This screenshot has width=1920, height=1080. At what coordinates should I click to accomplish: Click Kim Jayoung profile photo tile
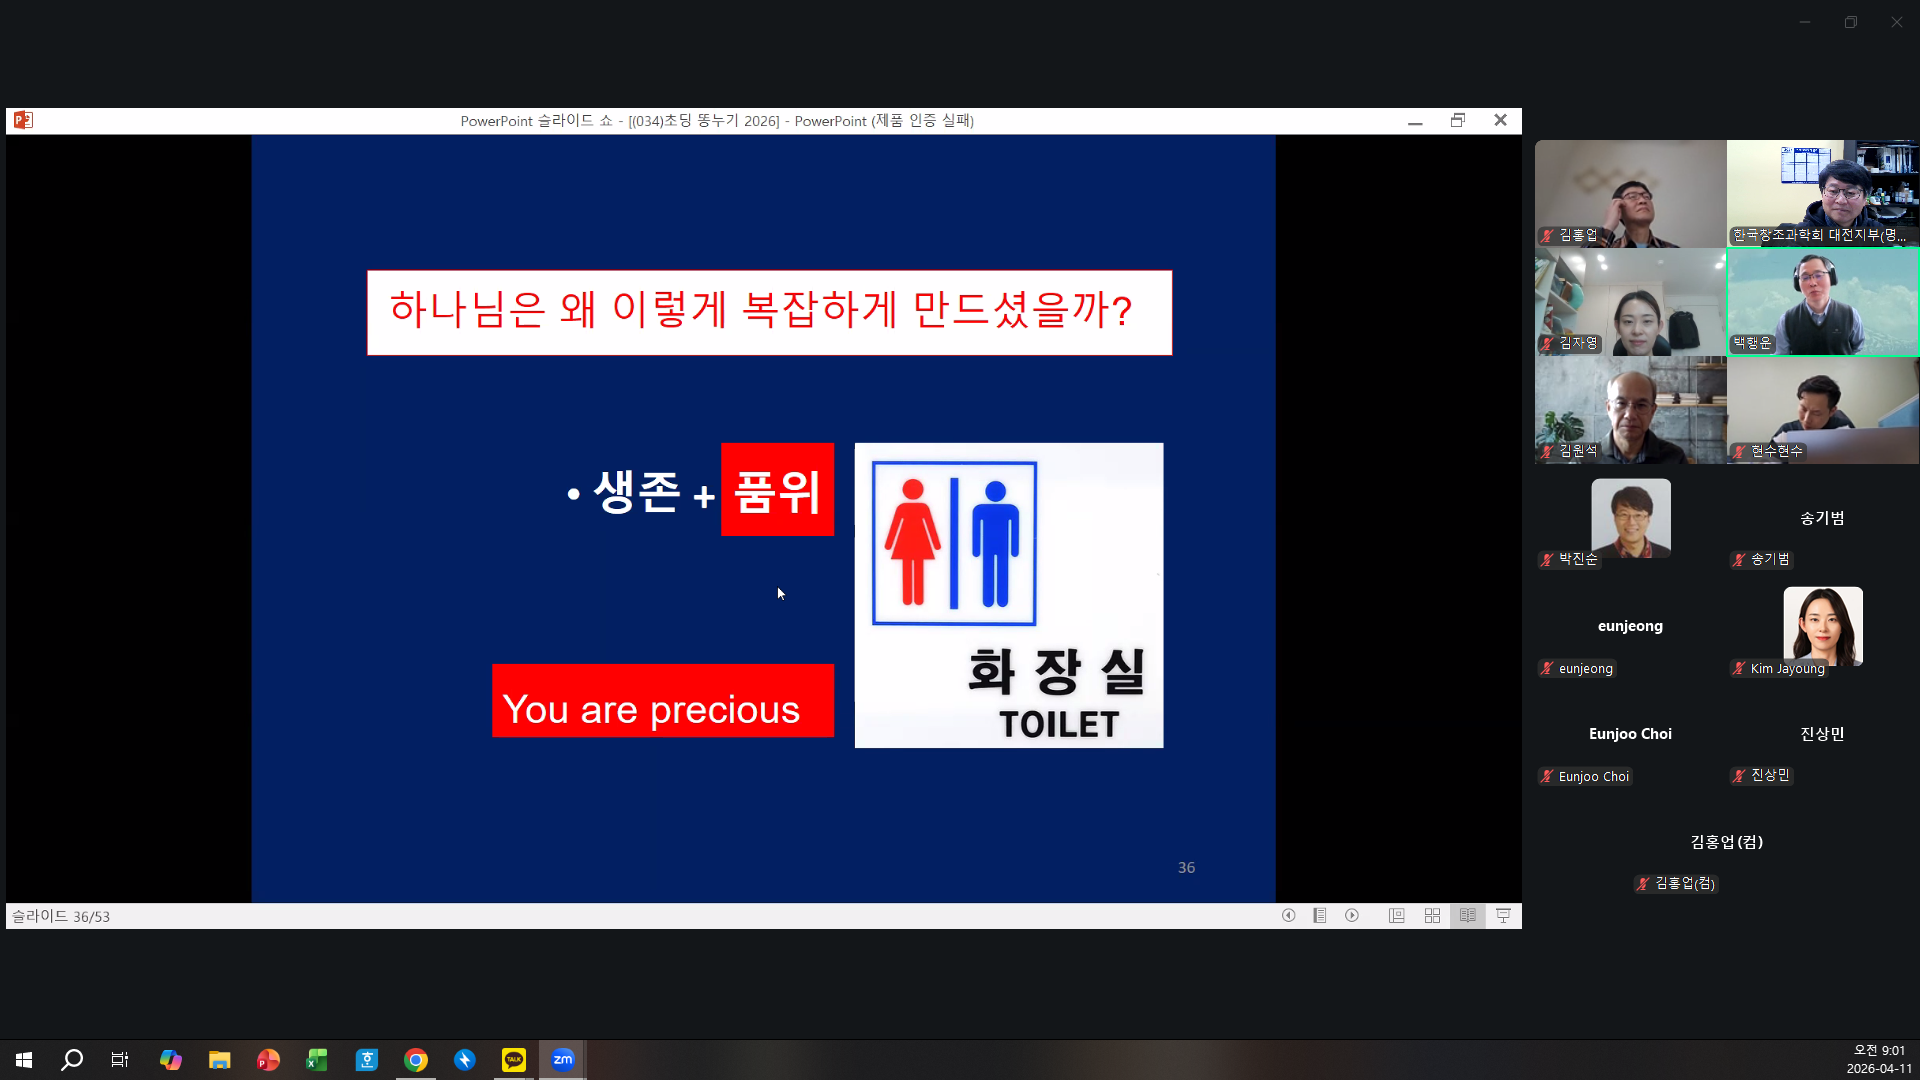coord(1822,626)
